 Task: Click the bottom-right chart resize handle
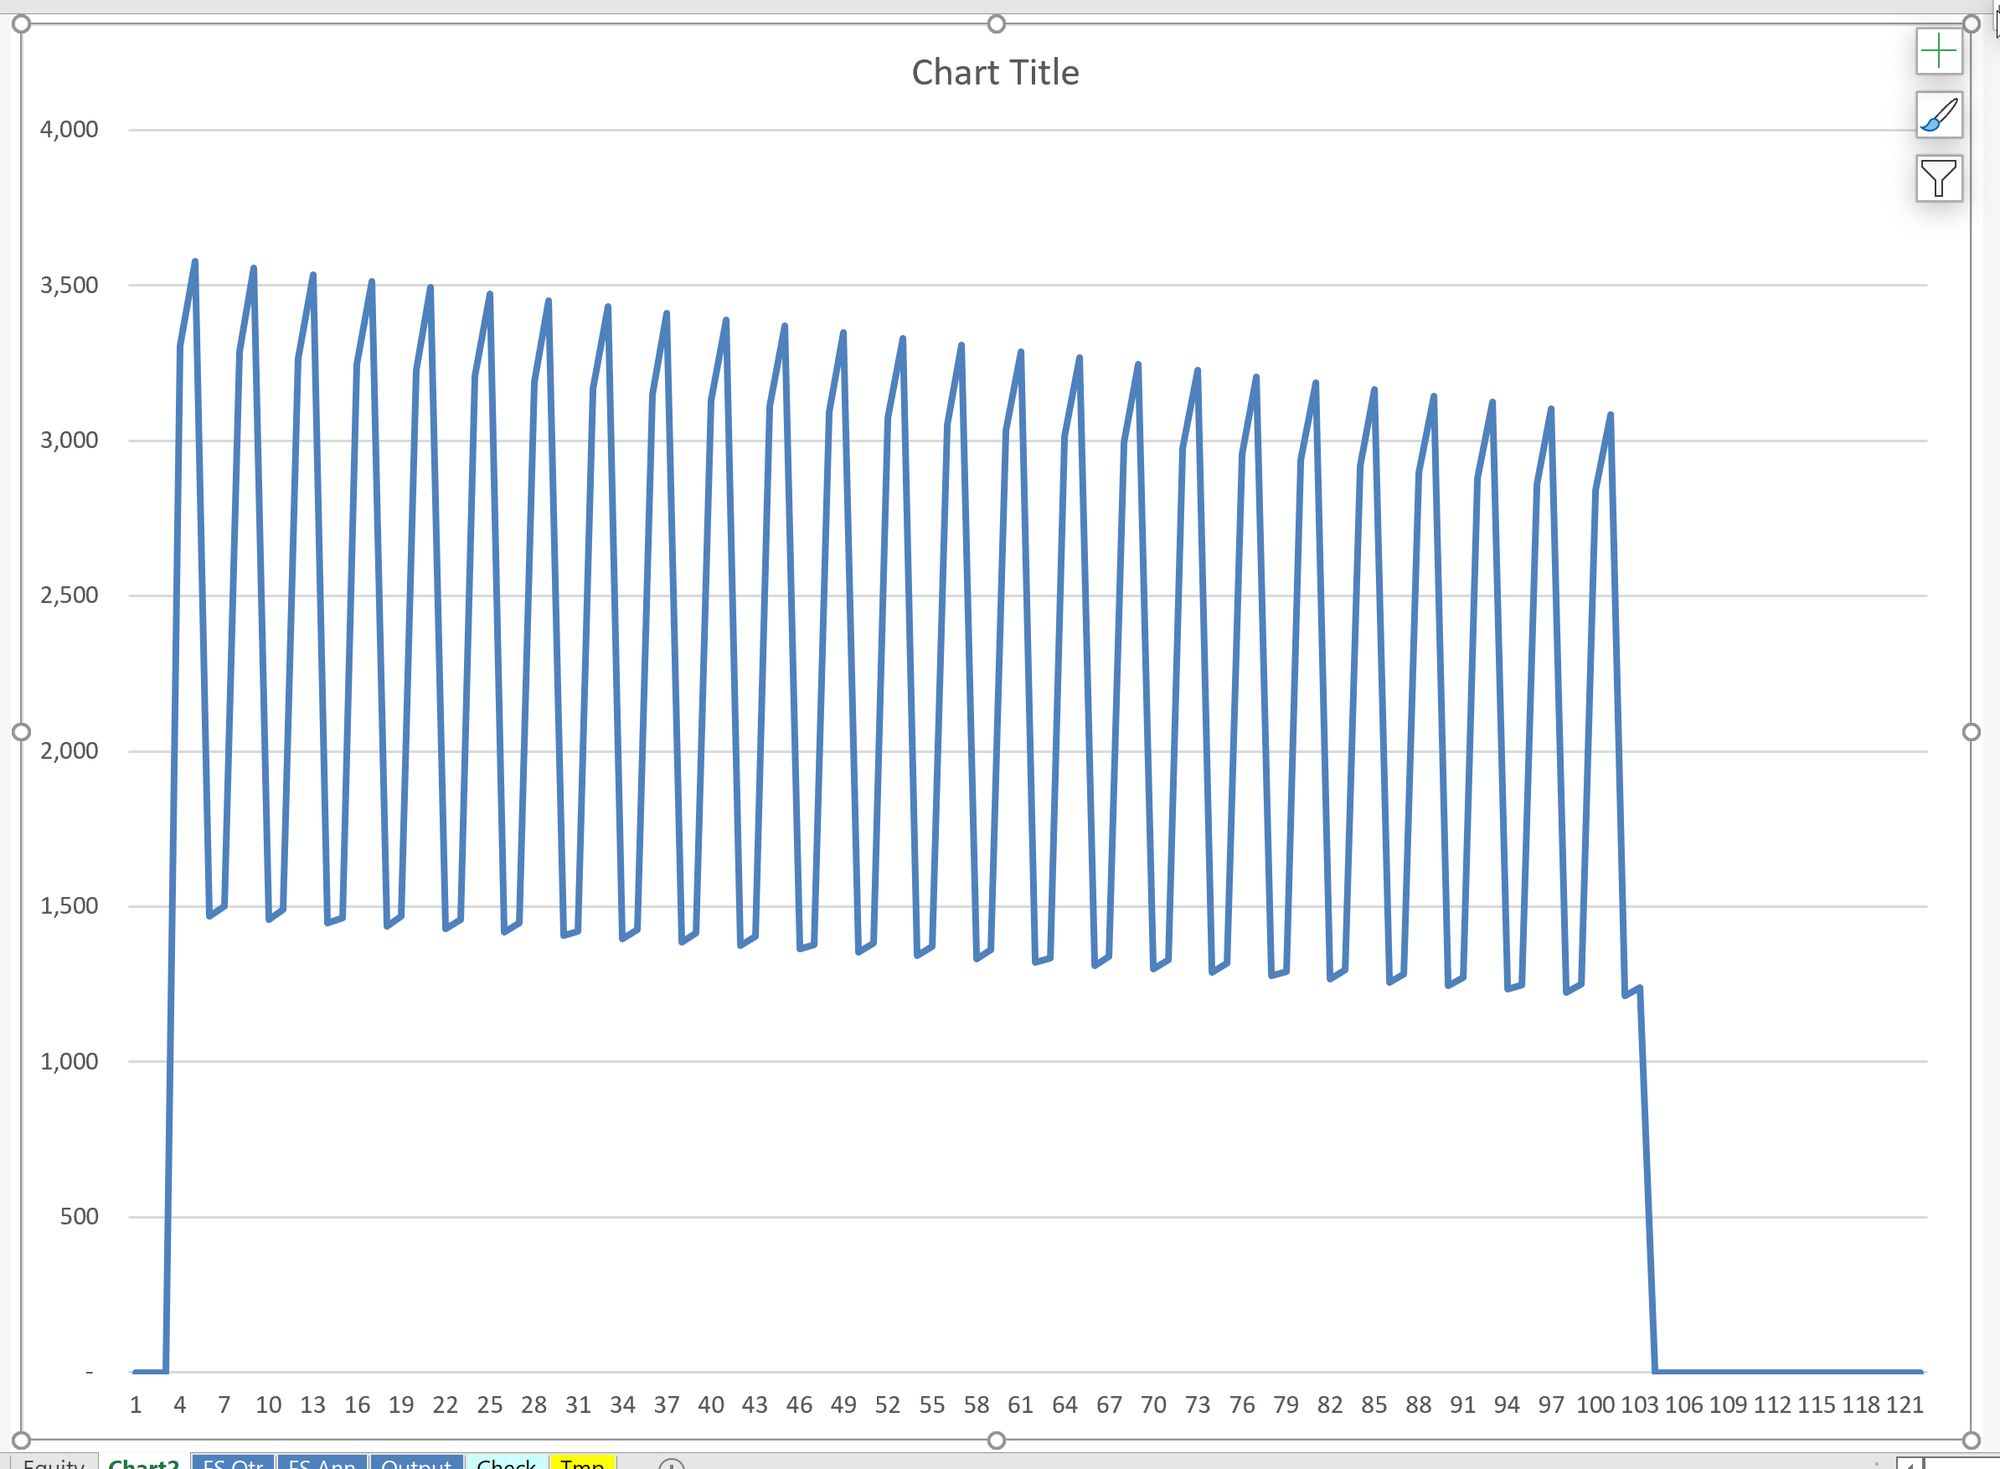(x=1971, y=1440)
